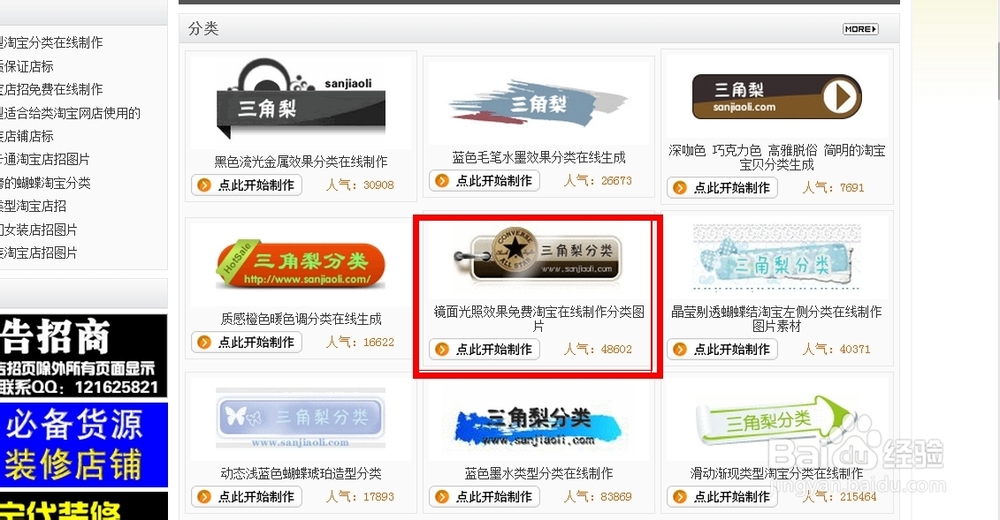1000x520 pixels.
Task: Click 点此开始制作 for 滑动渐现类型 category
Action: [723, 497]
